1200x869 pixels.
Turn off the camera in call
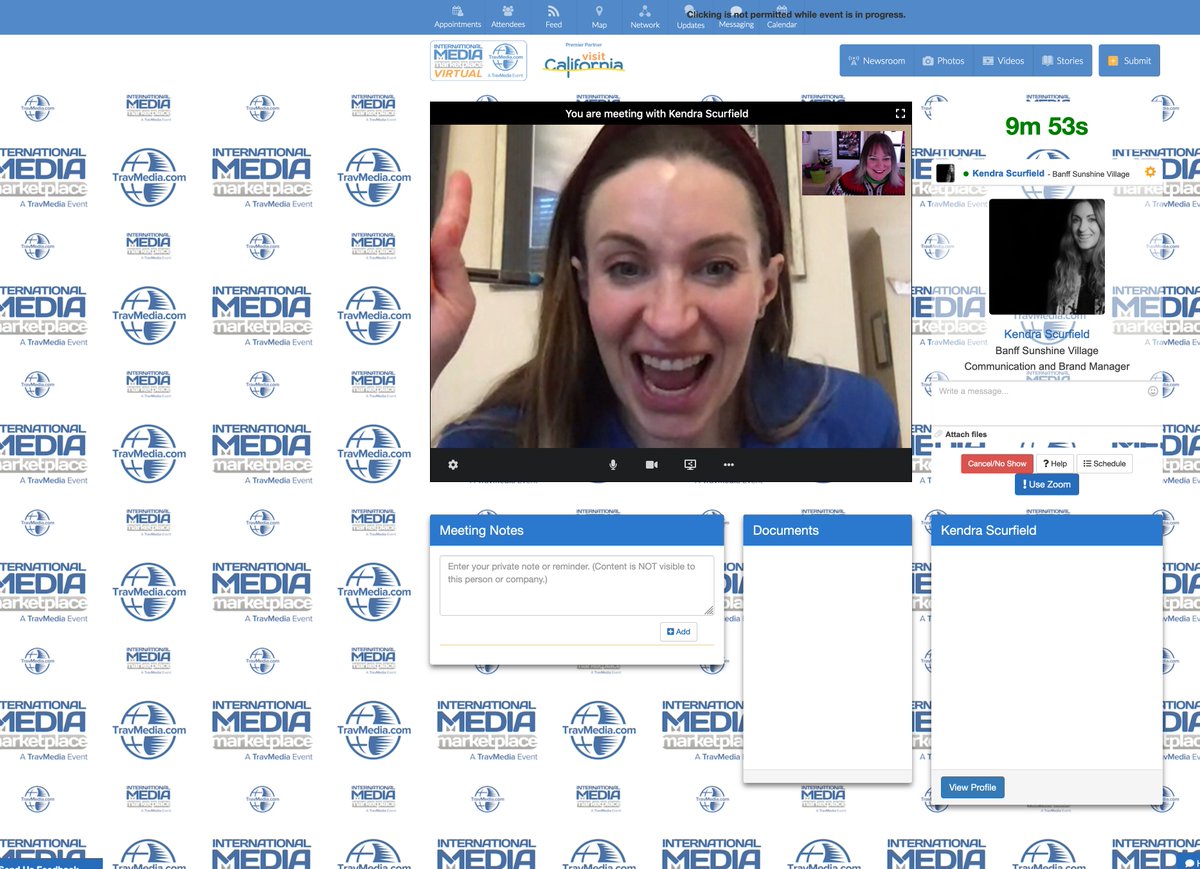(x=651, y=465)
